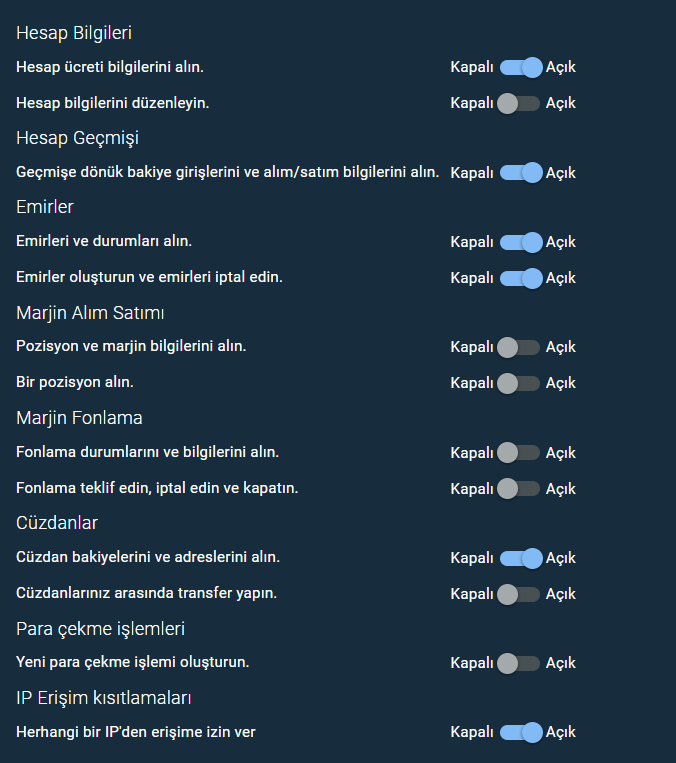This screenshot has width=676, height=763.
Task: Enable 'Hesap bilgilerini düzenleyin' switch
Action: coord(520,103)
